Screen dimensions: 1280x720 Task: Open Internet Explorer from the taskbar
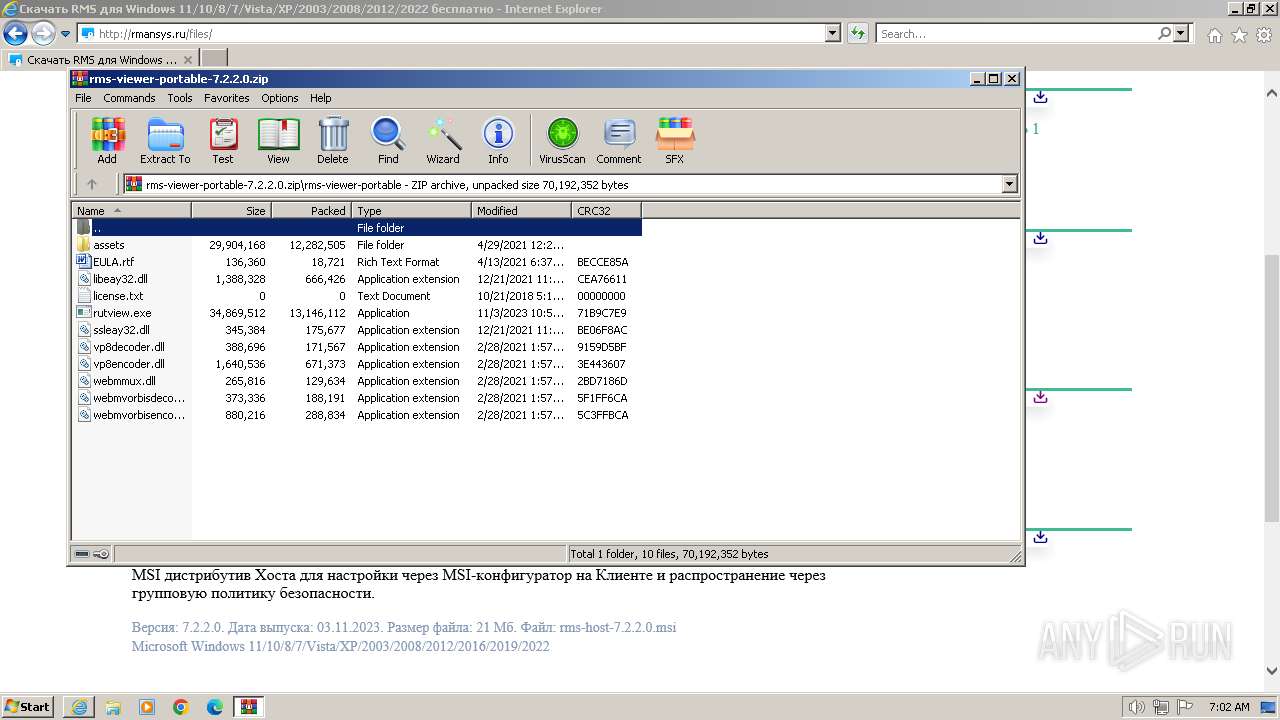coord(79,706)
